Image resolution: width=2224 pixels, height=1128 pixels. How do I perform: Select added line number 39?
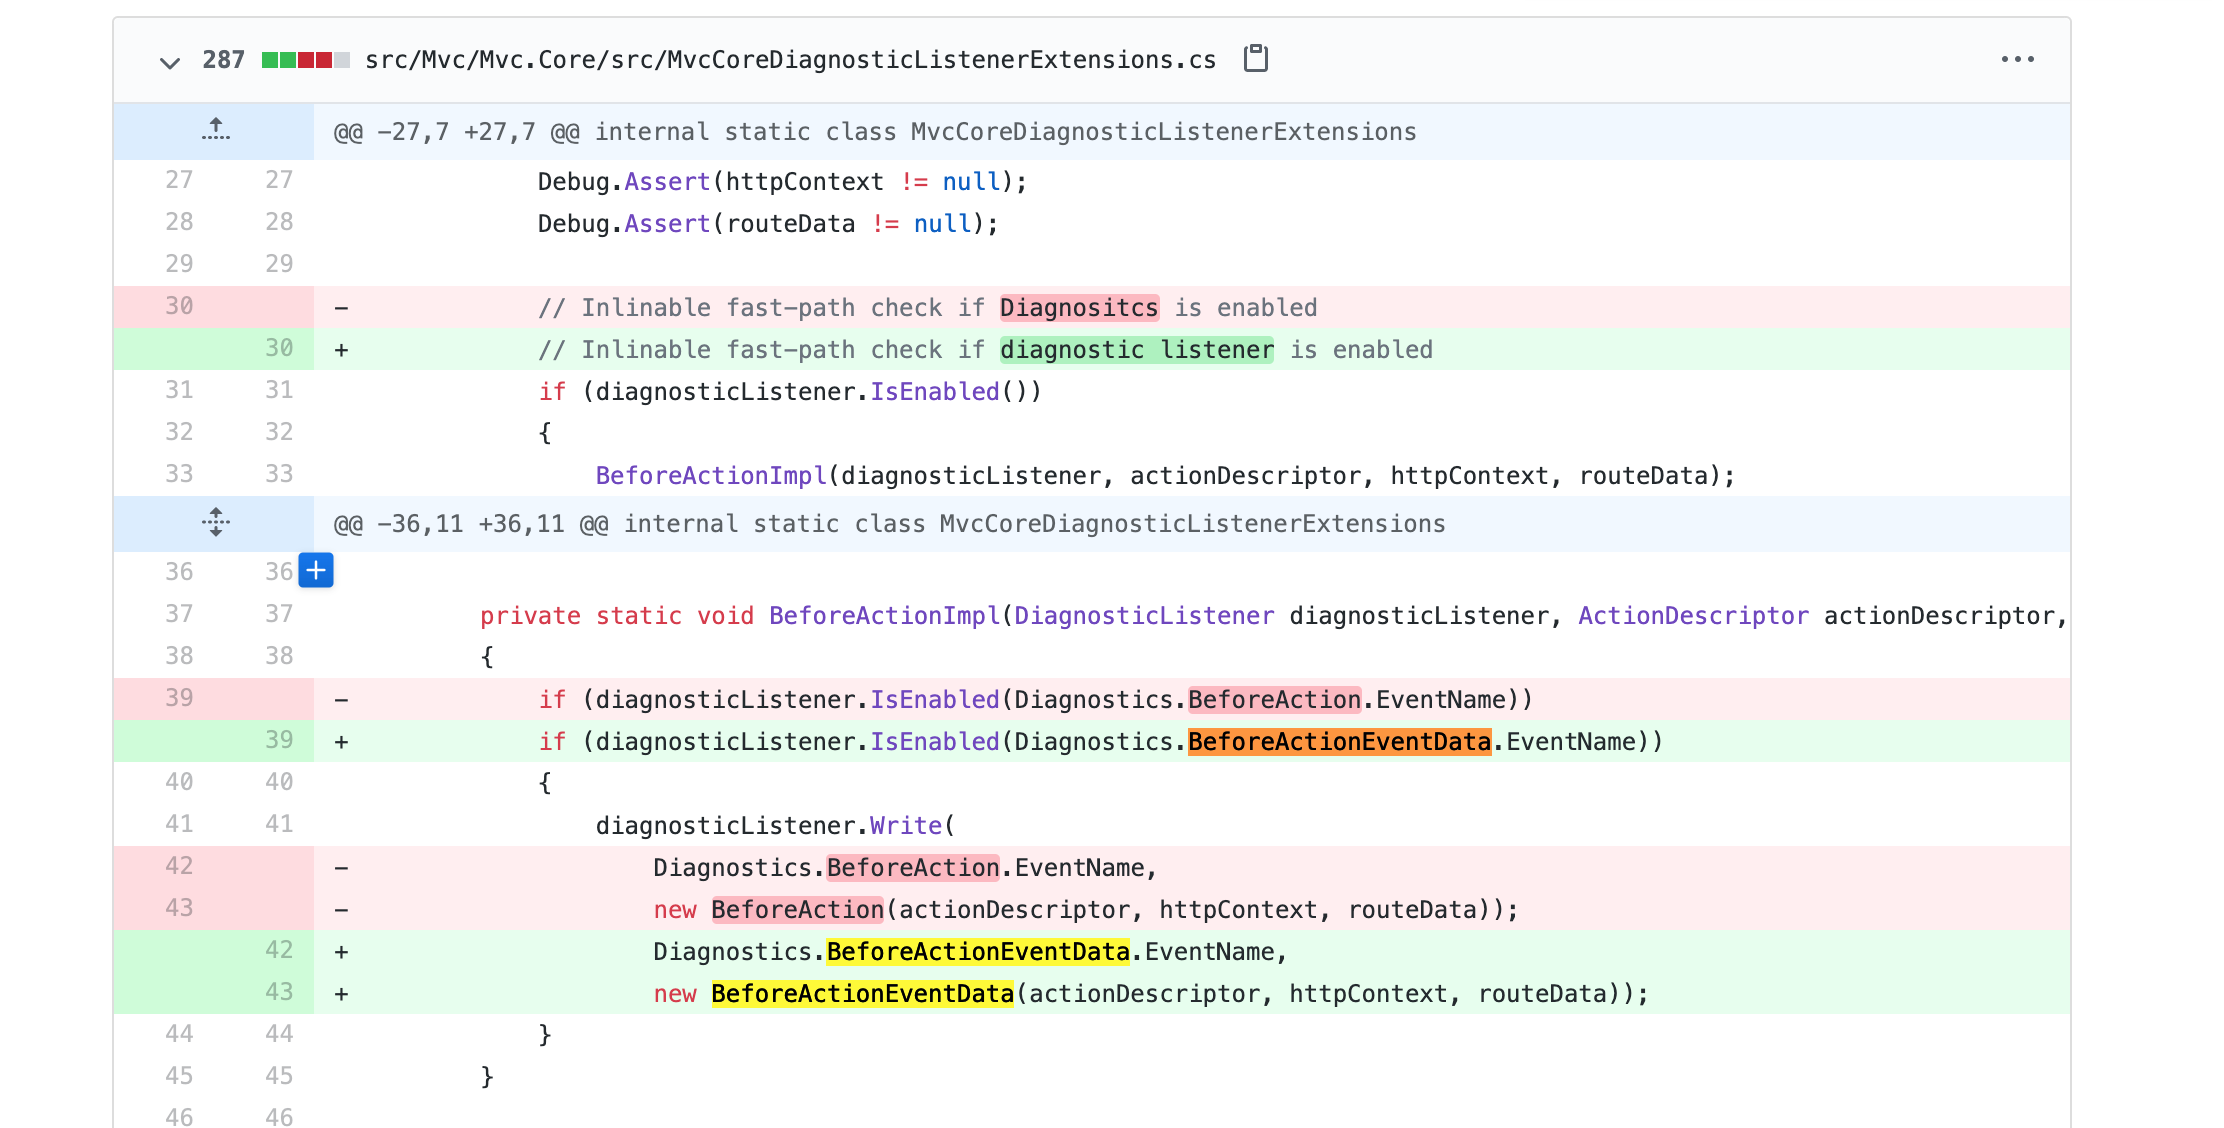pos(279,740)
